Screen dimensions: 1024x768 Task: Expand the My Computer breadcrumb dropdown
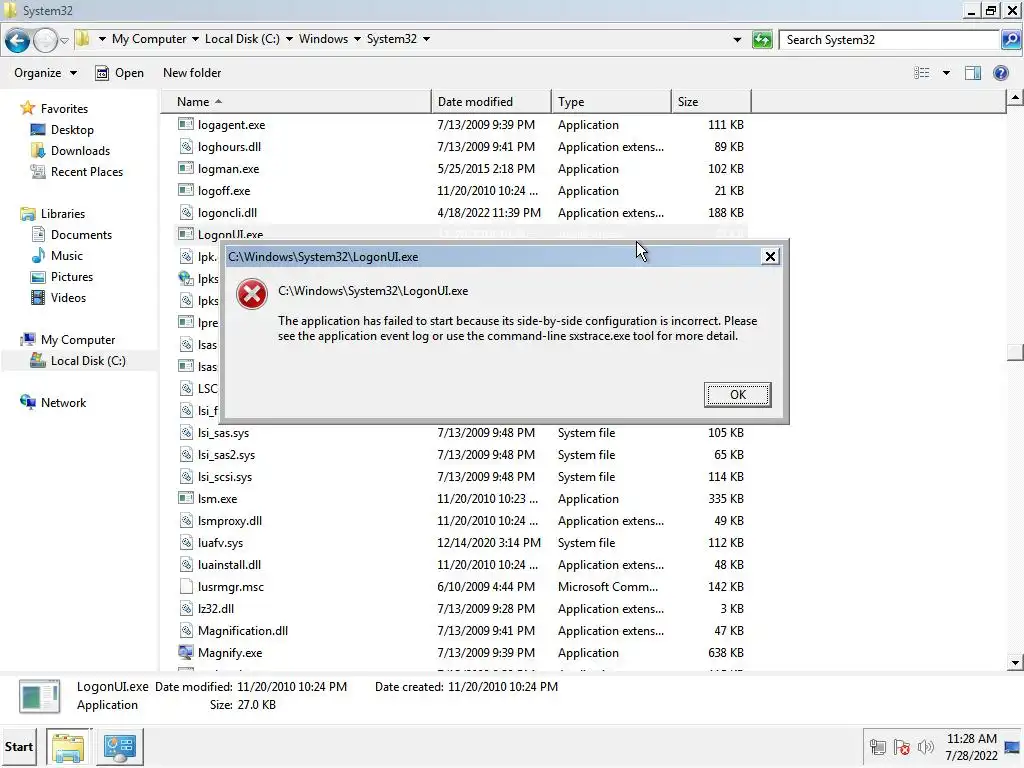point(195,39)
